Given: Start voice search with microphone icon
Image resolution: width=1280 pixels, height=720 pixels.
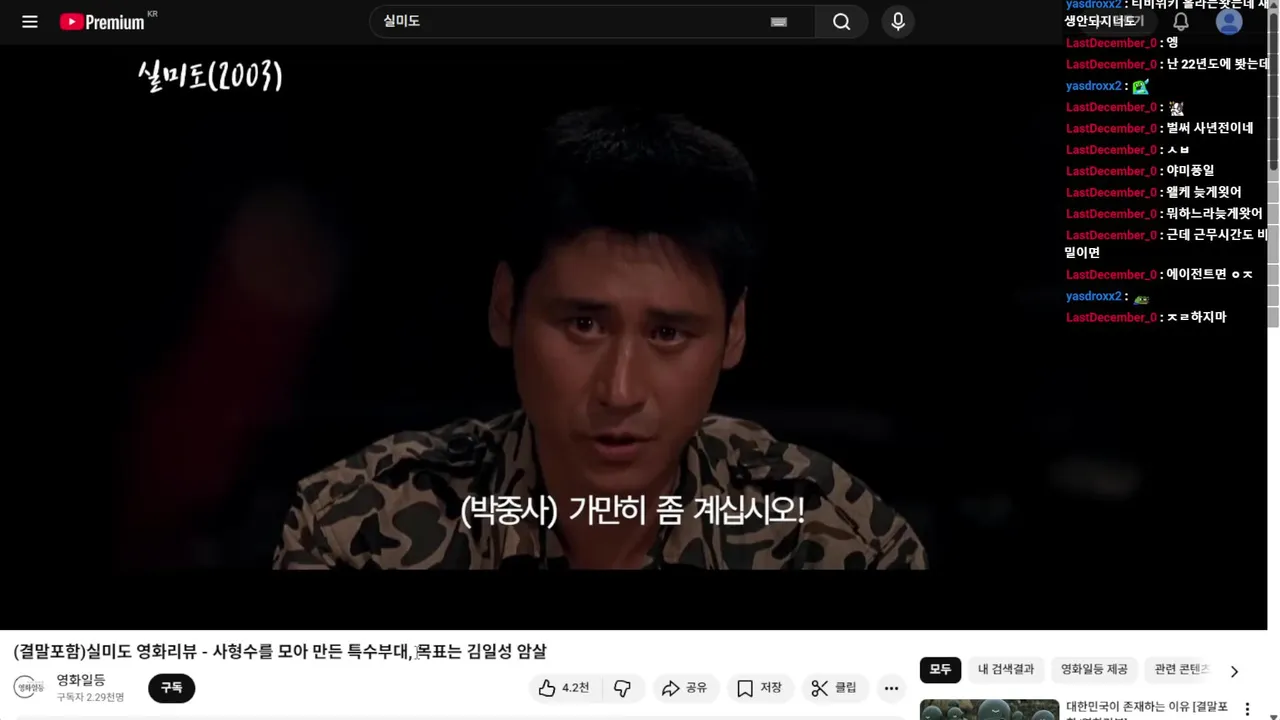Looking at the screenshot, I should pyautogui.click(x=898, y=22).
